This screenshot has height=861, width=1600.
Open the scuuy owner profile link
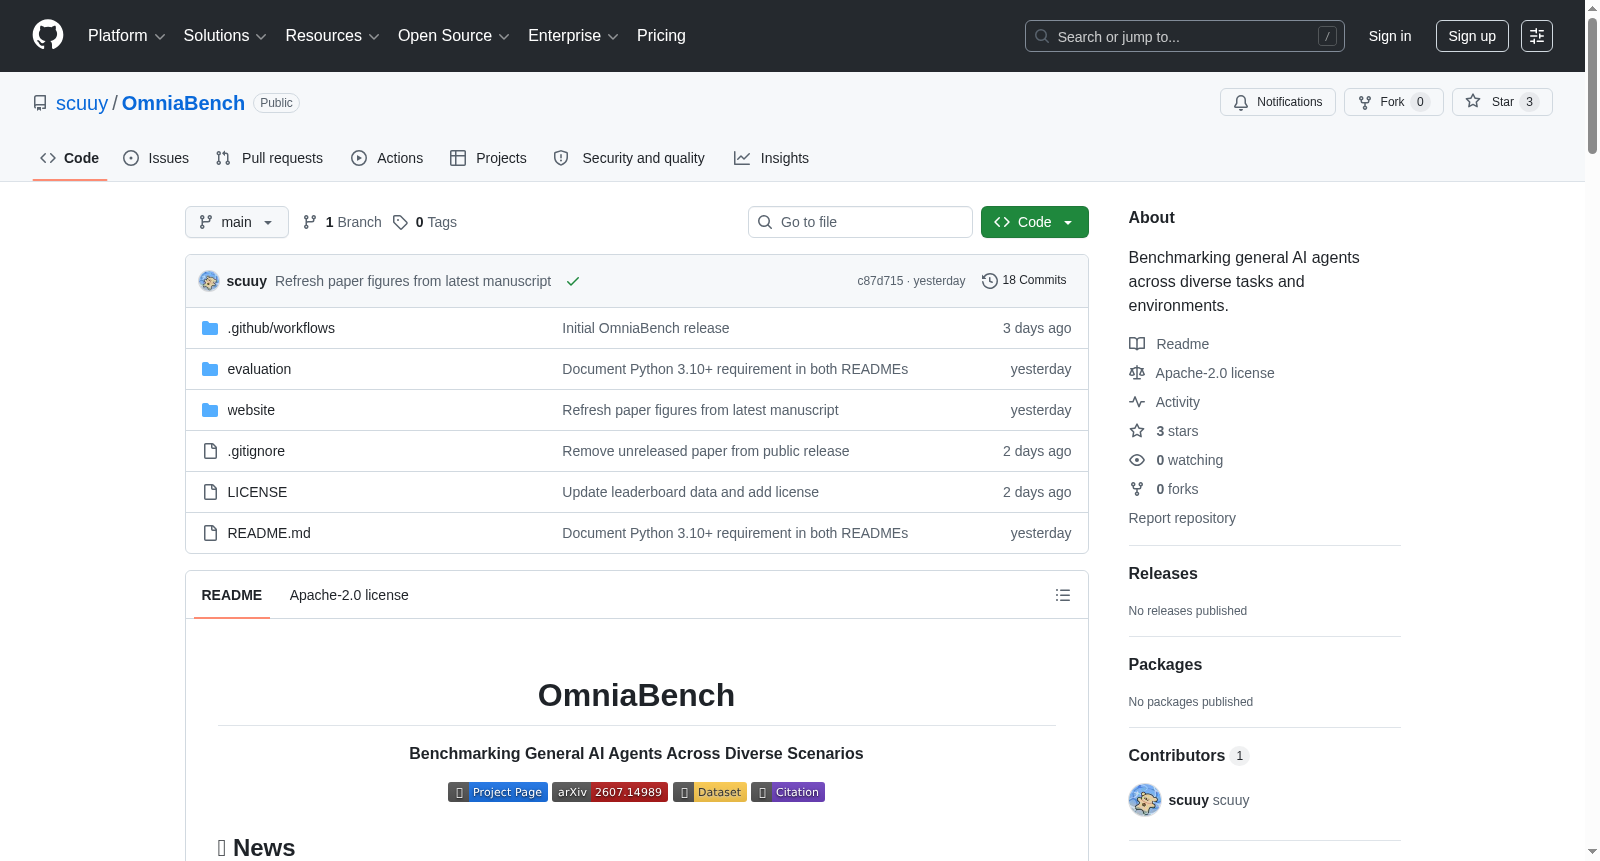(x=82, y=103)
